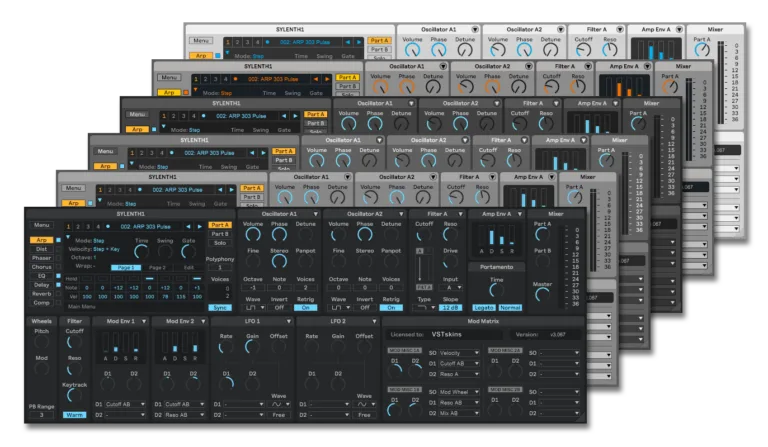Enable the Phaser effect checkbox
The height and width of the screenshot is (447, 768).
58,258
